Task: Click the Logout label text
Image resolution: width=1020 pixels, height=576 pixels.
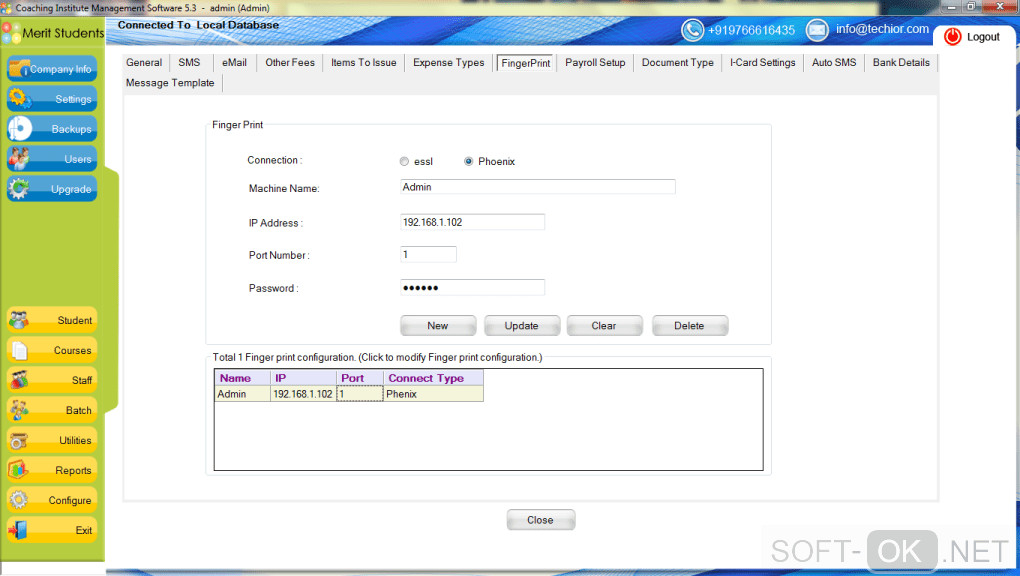Action: 983,37
